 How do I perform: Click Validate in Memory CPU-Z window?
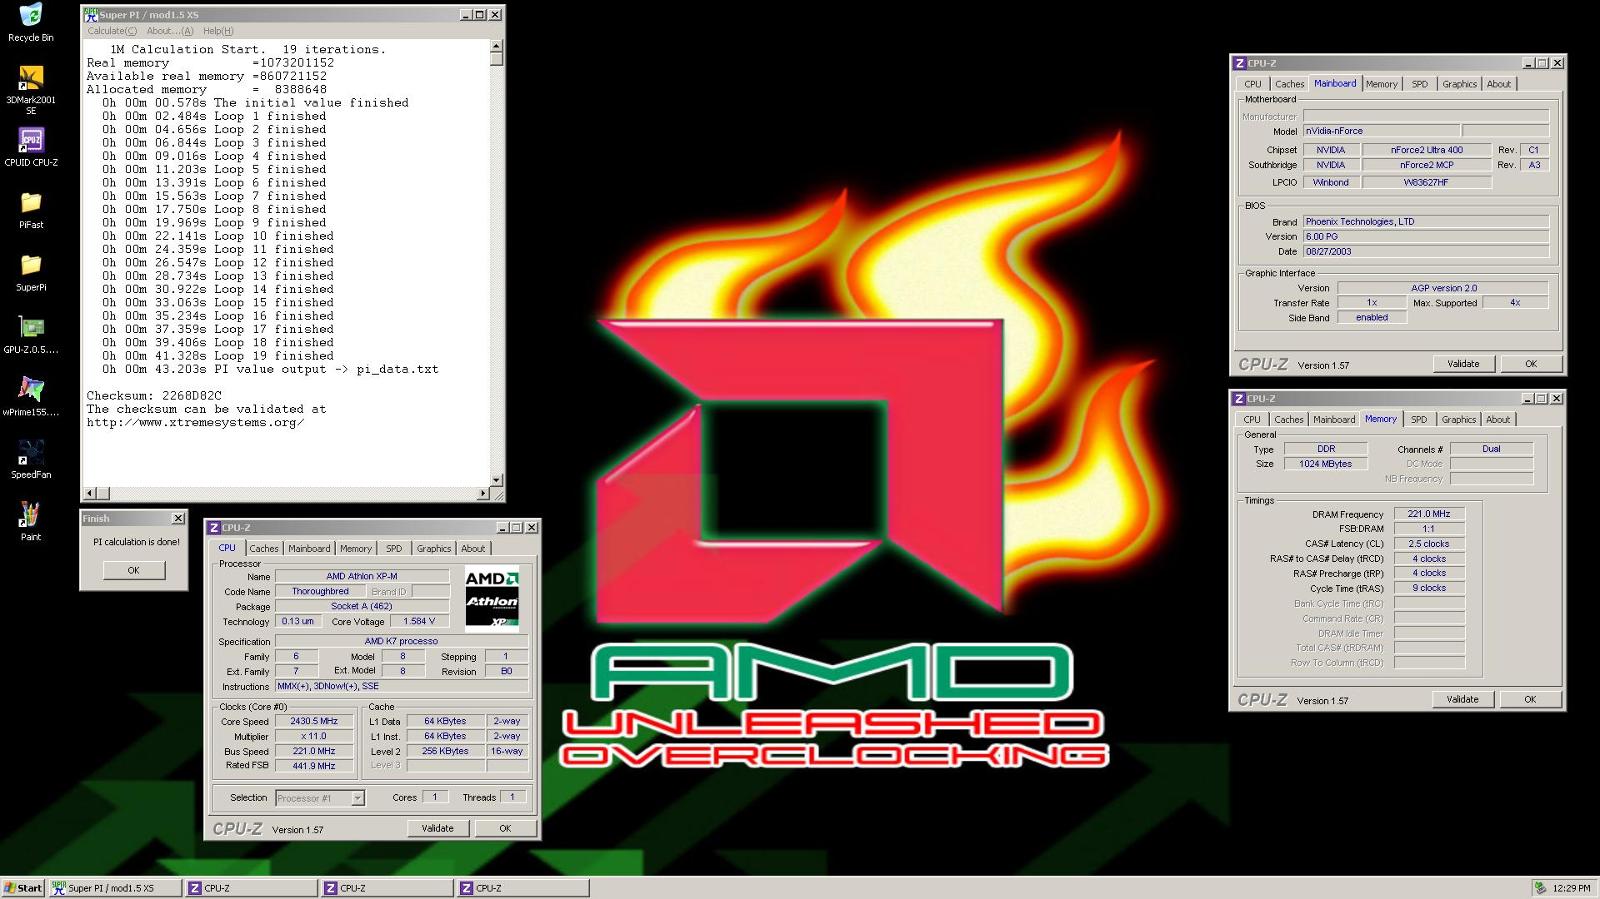coord(1462,699)
